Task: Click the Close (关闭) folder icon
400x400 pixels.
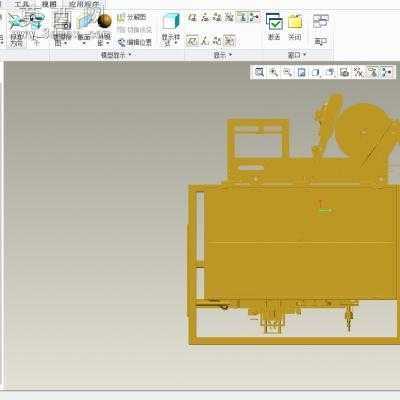Action: pyautogui.click(x=295, y=22)
